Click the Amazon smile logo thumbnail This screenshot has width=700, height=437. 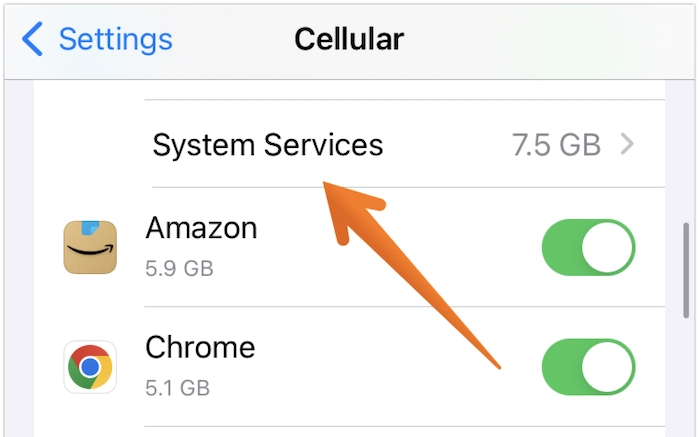point(90,247)
